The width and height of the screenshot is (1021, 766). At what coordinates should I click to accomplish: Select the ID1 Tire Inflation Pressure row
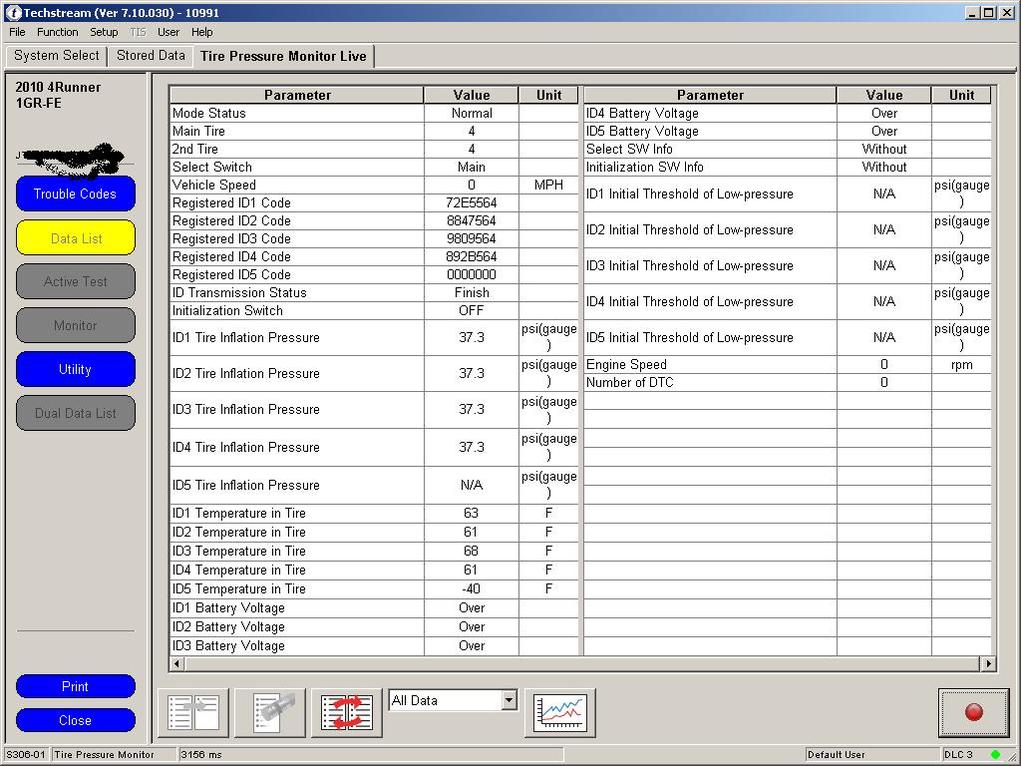[374, 337]
